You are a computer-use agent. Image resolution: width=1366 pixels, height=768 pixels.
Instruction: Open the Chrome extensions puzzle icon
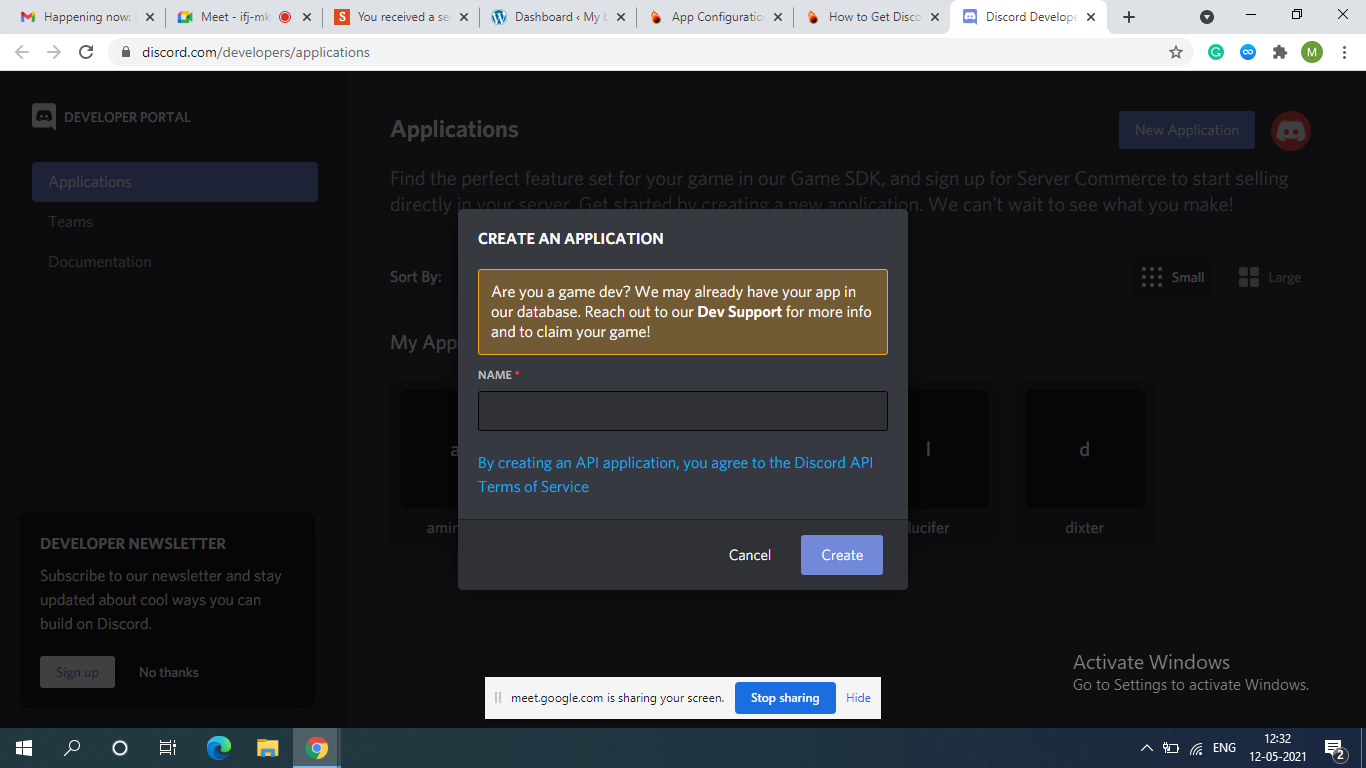[1279, 52]
